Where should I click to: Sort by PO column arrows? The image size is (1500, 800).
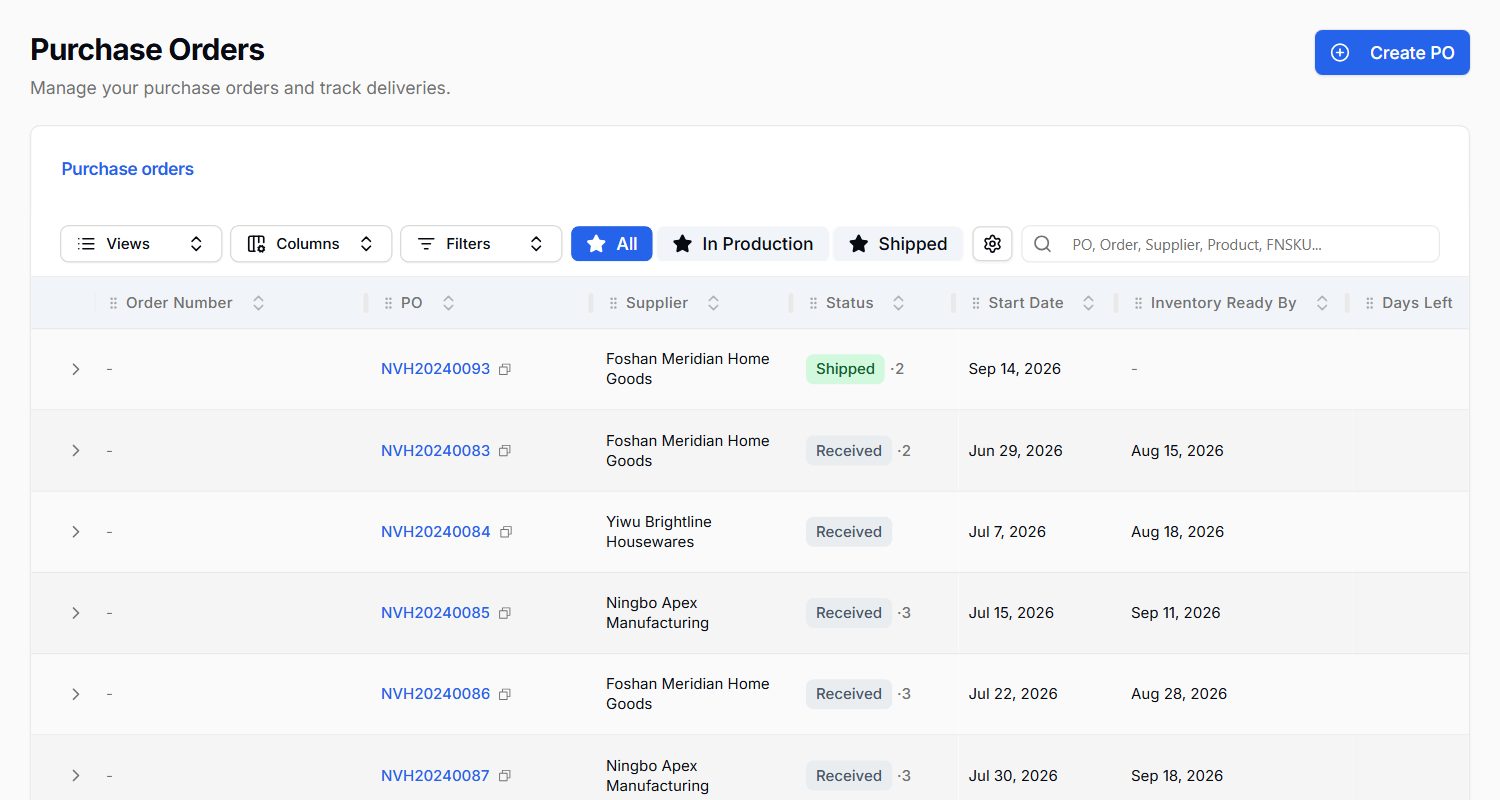coord(448,303)
